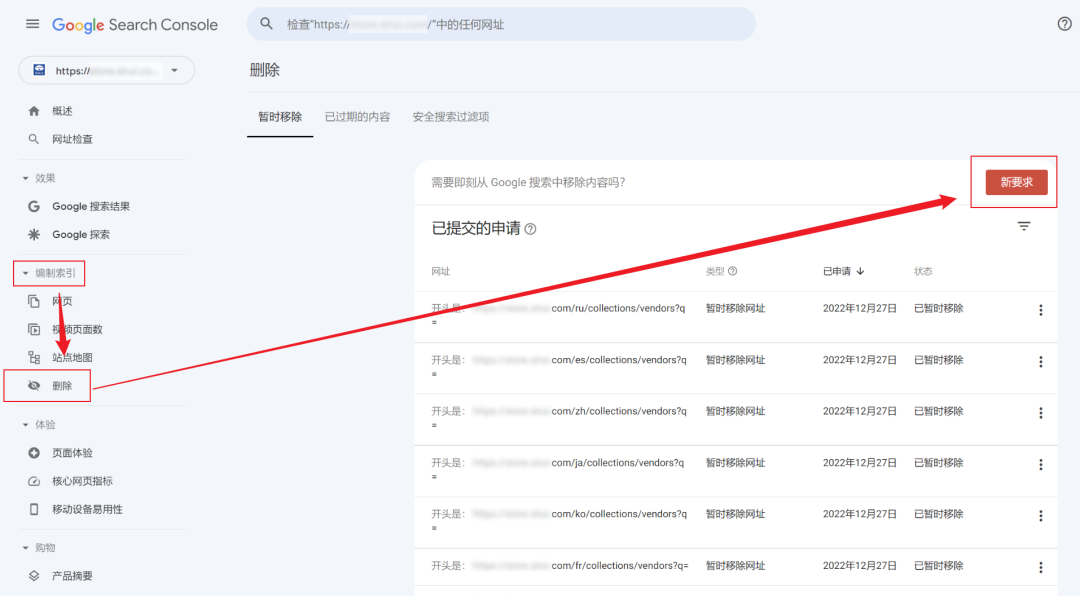Click the URL inspection search field
1080x596 pixels.
click(500, 22)
